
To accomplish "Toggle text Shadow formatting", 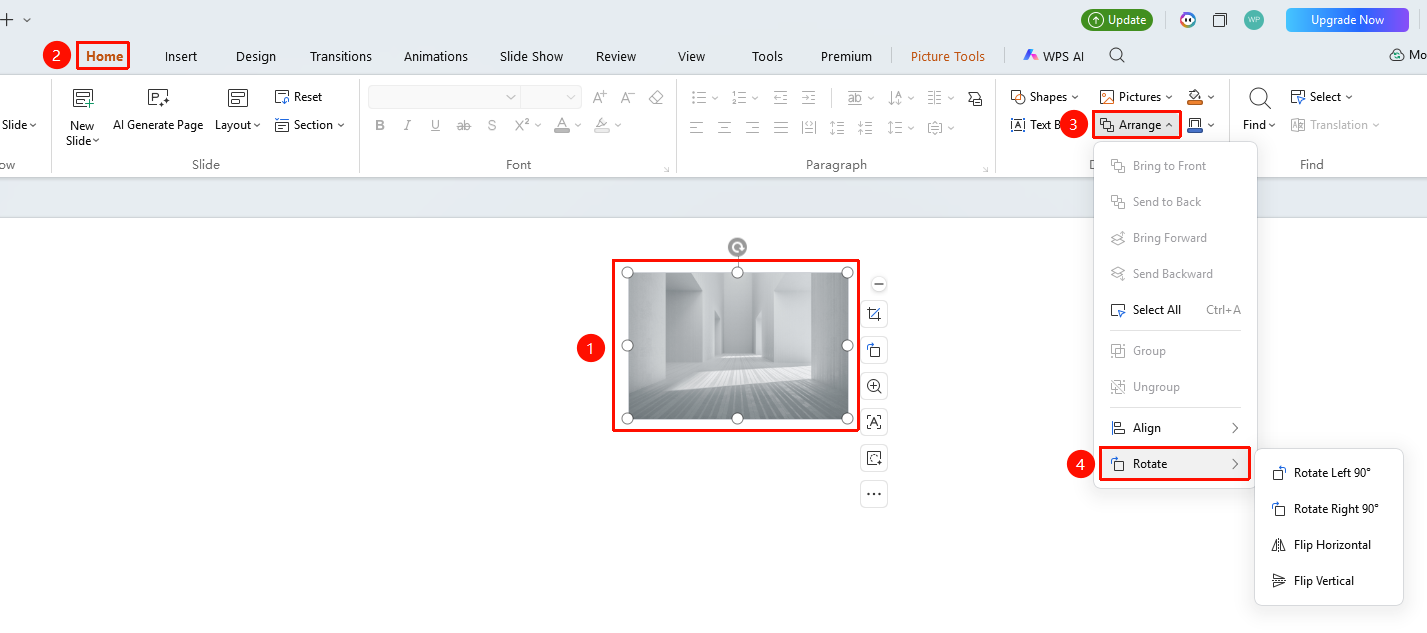I will 492,125.
